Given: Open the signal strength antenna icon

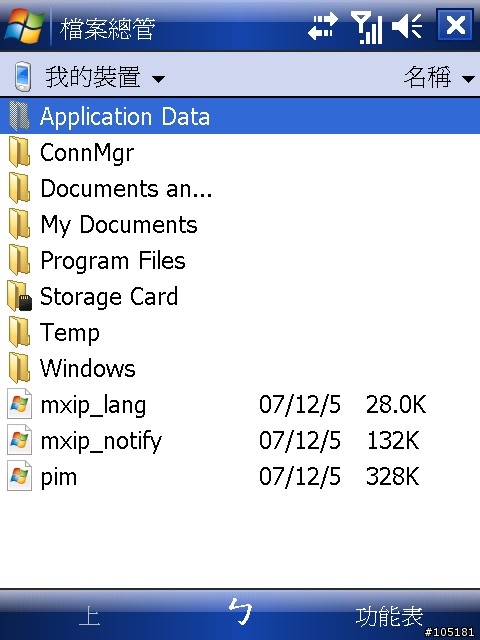Looking at the screenshot, I should point(367,27).
